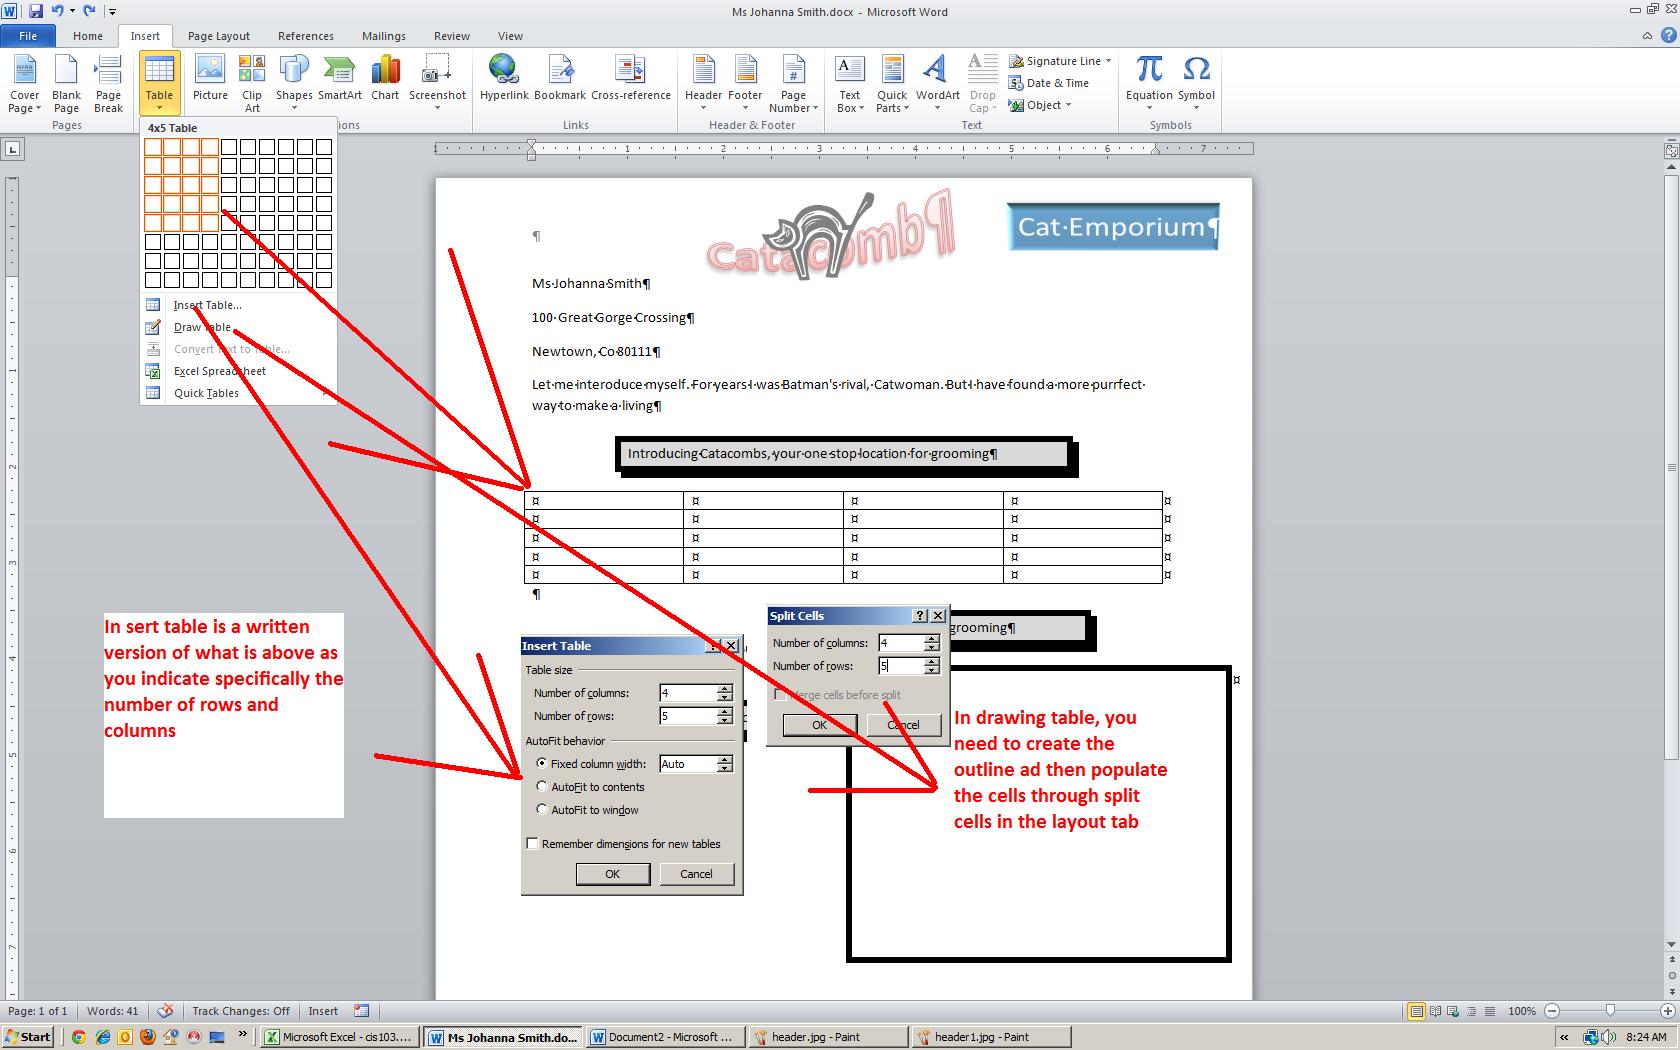1680x1050 pixels.
Task: Click the Equation pi icon
Action: tap(1149, 70)
